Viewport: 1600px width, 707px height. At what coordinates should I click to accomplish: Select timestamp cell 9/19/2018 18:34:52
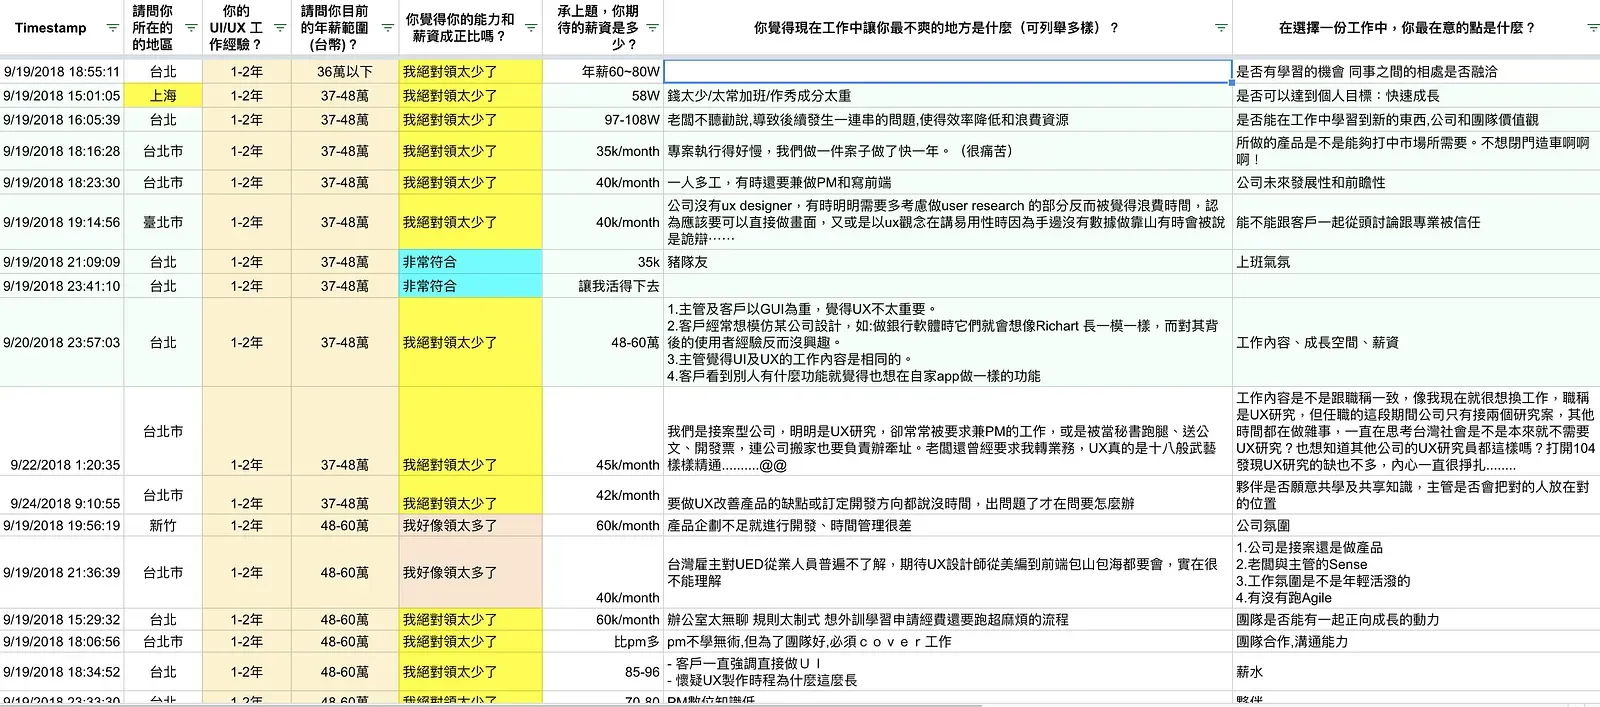pyautogui.click(x=62, y=672)
